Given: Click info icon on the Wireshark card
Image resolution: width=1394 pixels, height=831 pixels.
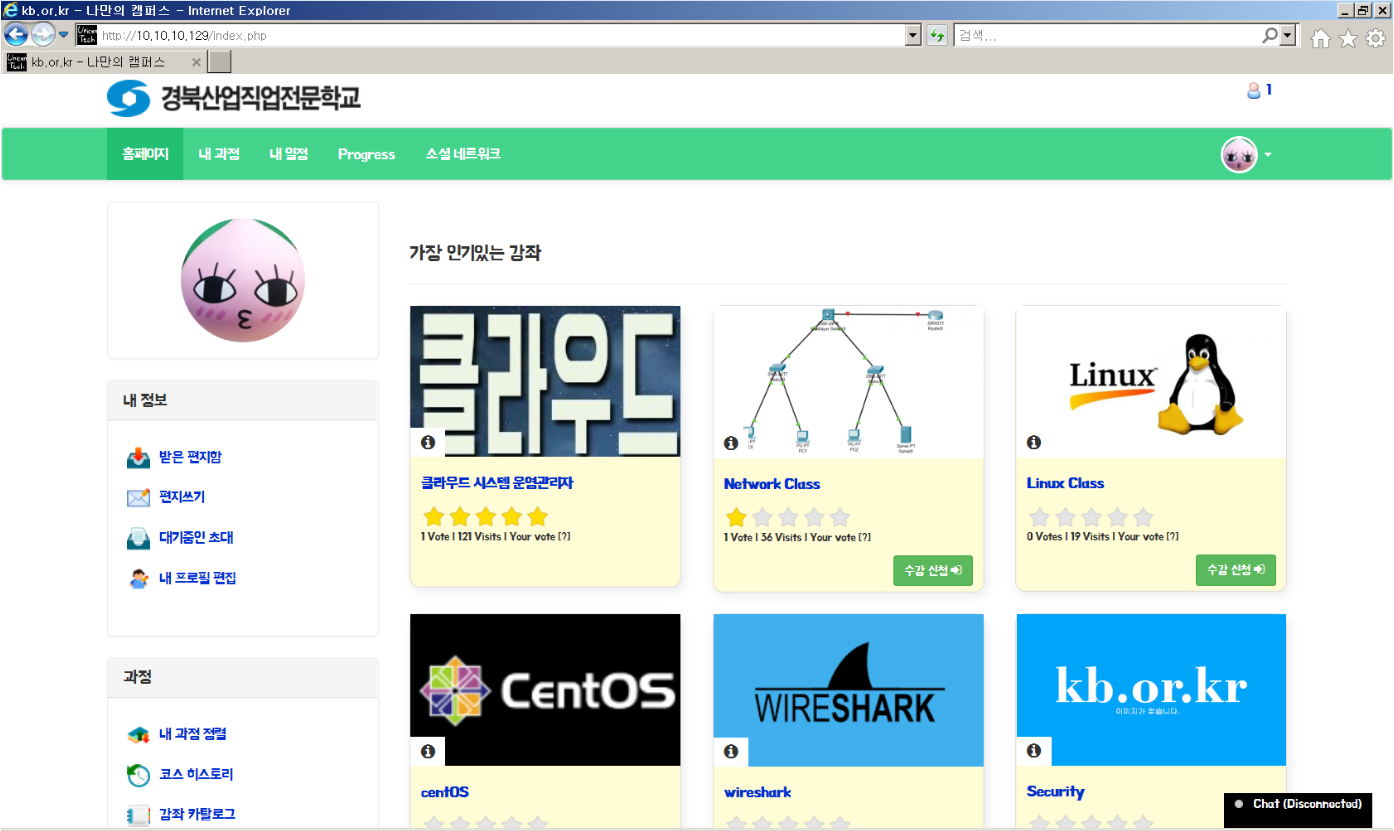Looking at the screenshot, I should pos(731,751).
